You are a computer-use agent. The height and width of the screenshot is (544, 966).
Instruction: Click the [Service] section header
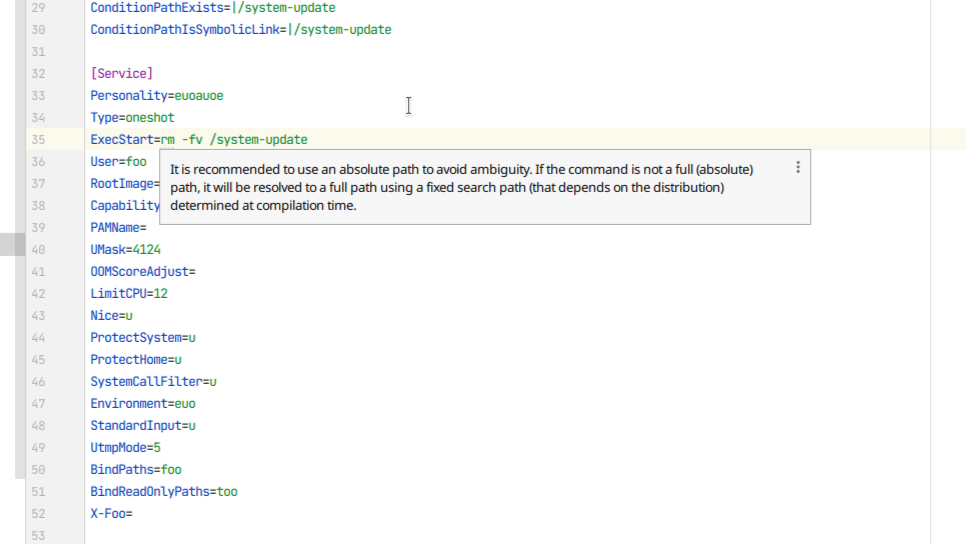122,73
